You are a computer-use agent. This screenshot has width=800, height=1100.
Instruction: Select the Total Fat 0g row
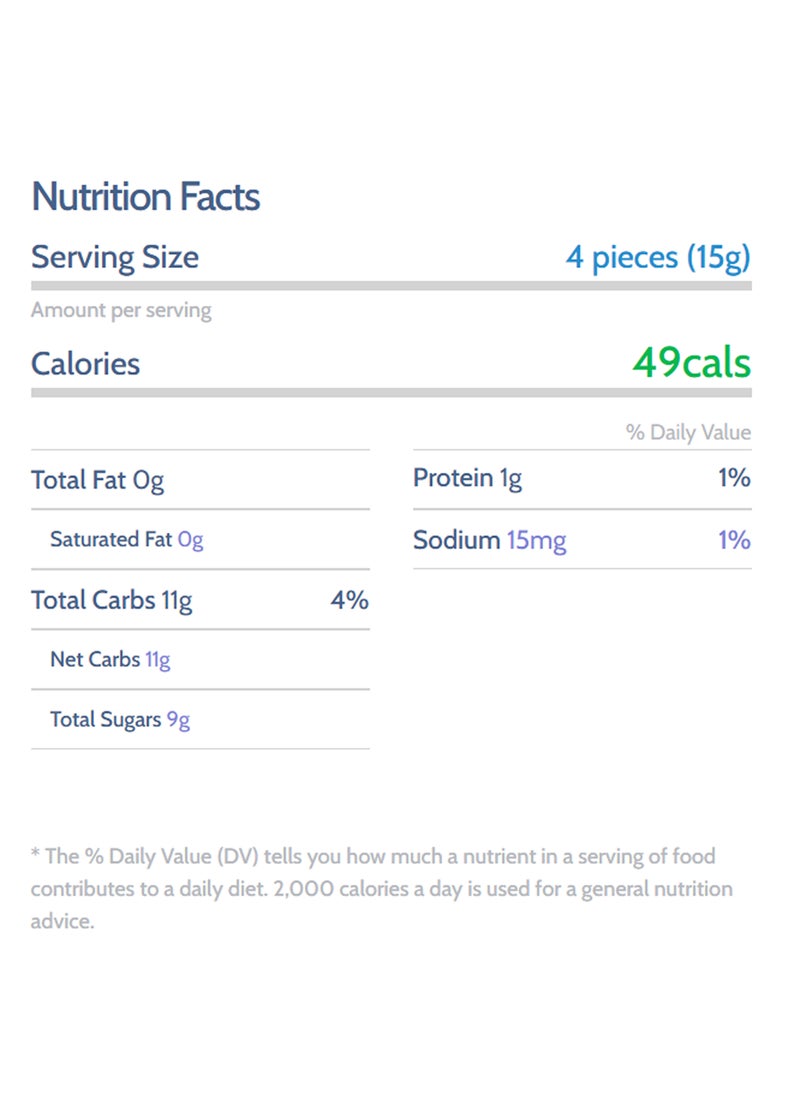click(200, 480)
